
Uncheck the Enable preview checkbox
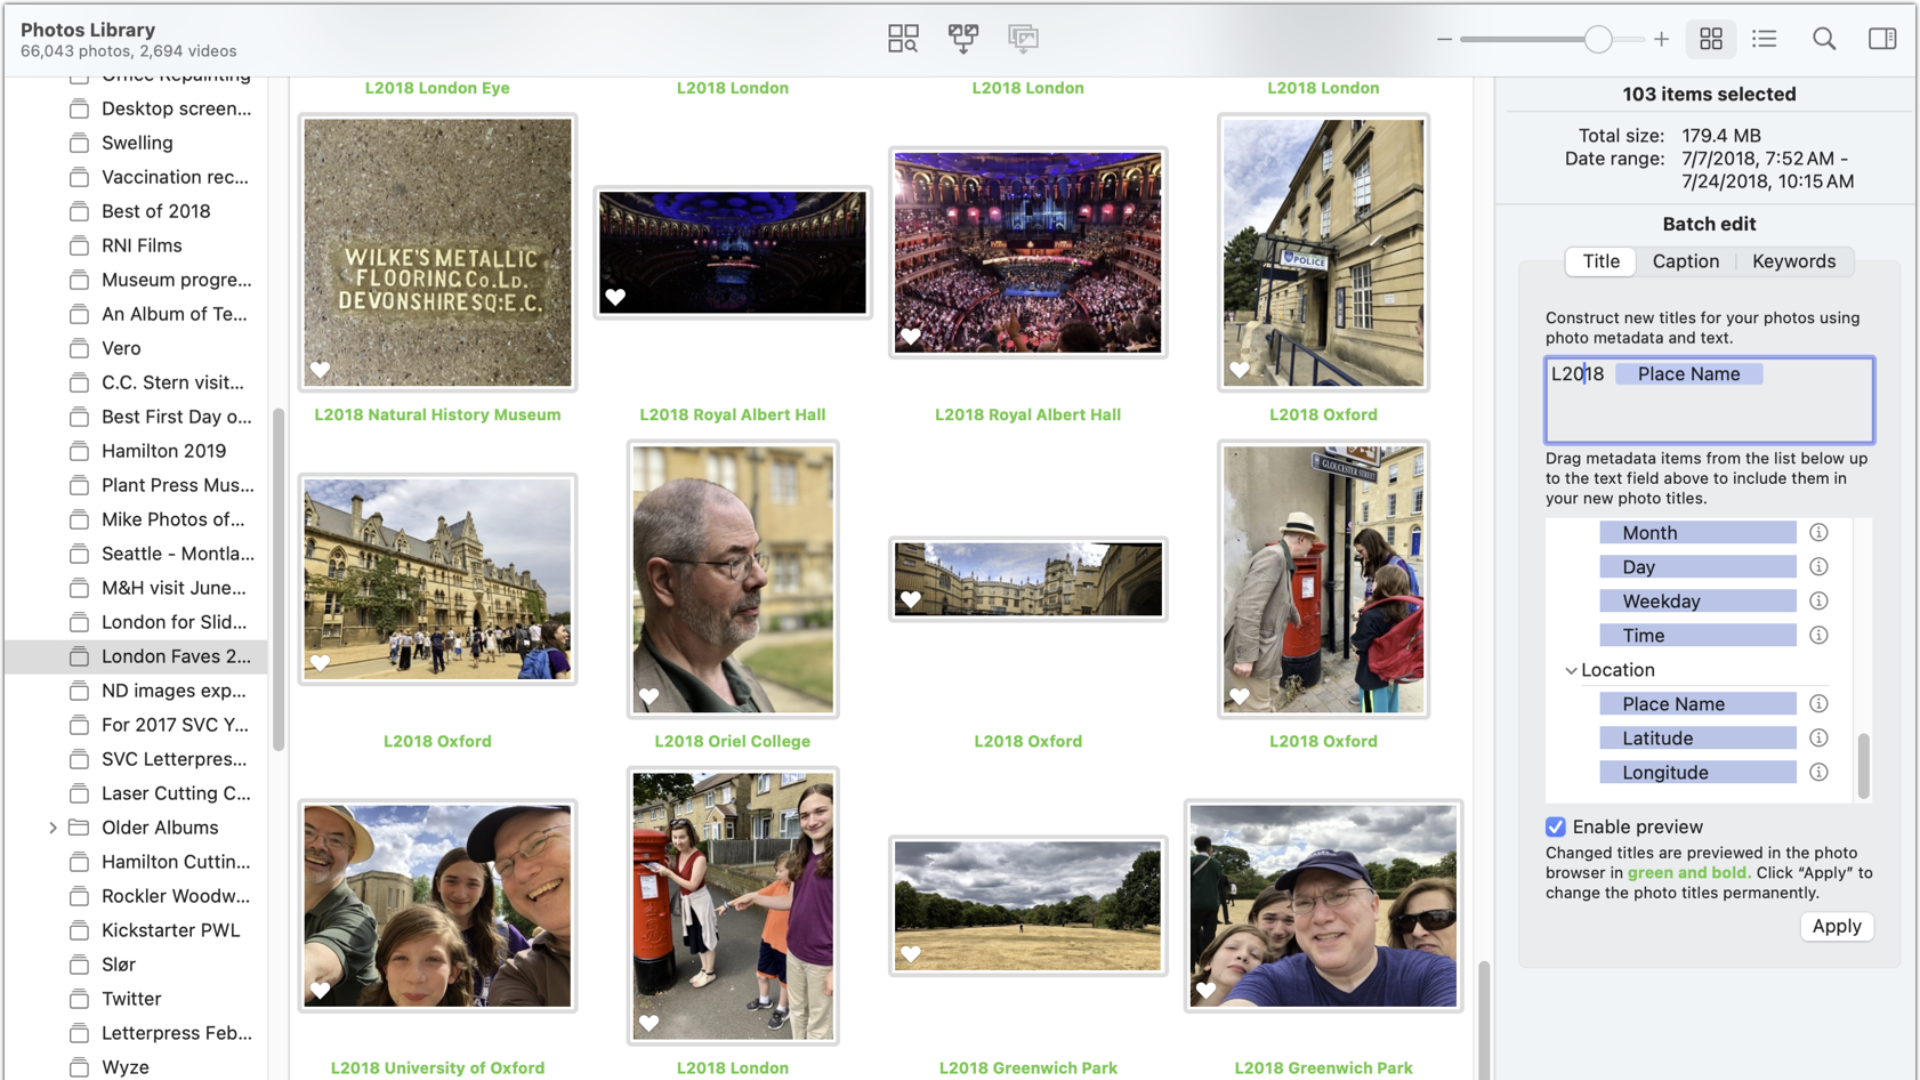pos(1555,827)
